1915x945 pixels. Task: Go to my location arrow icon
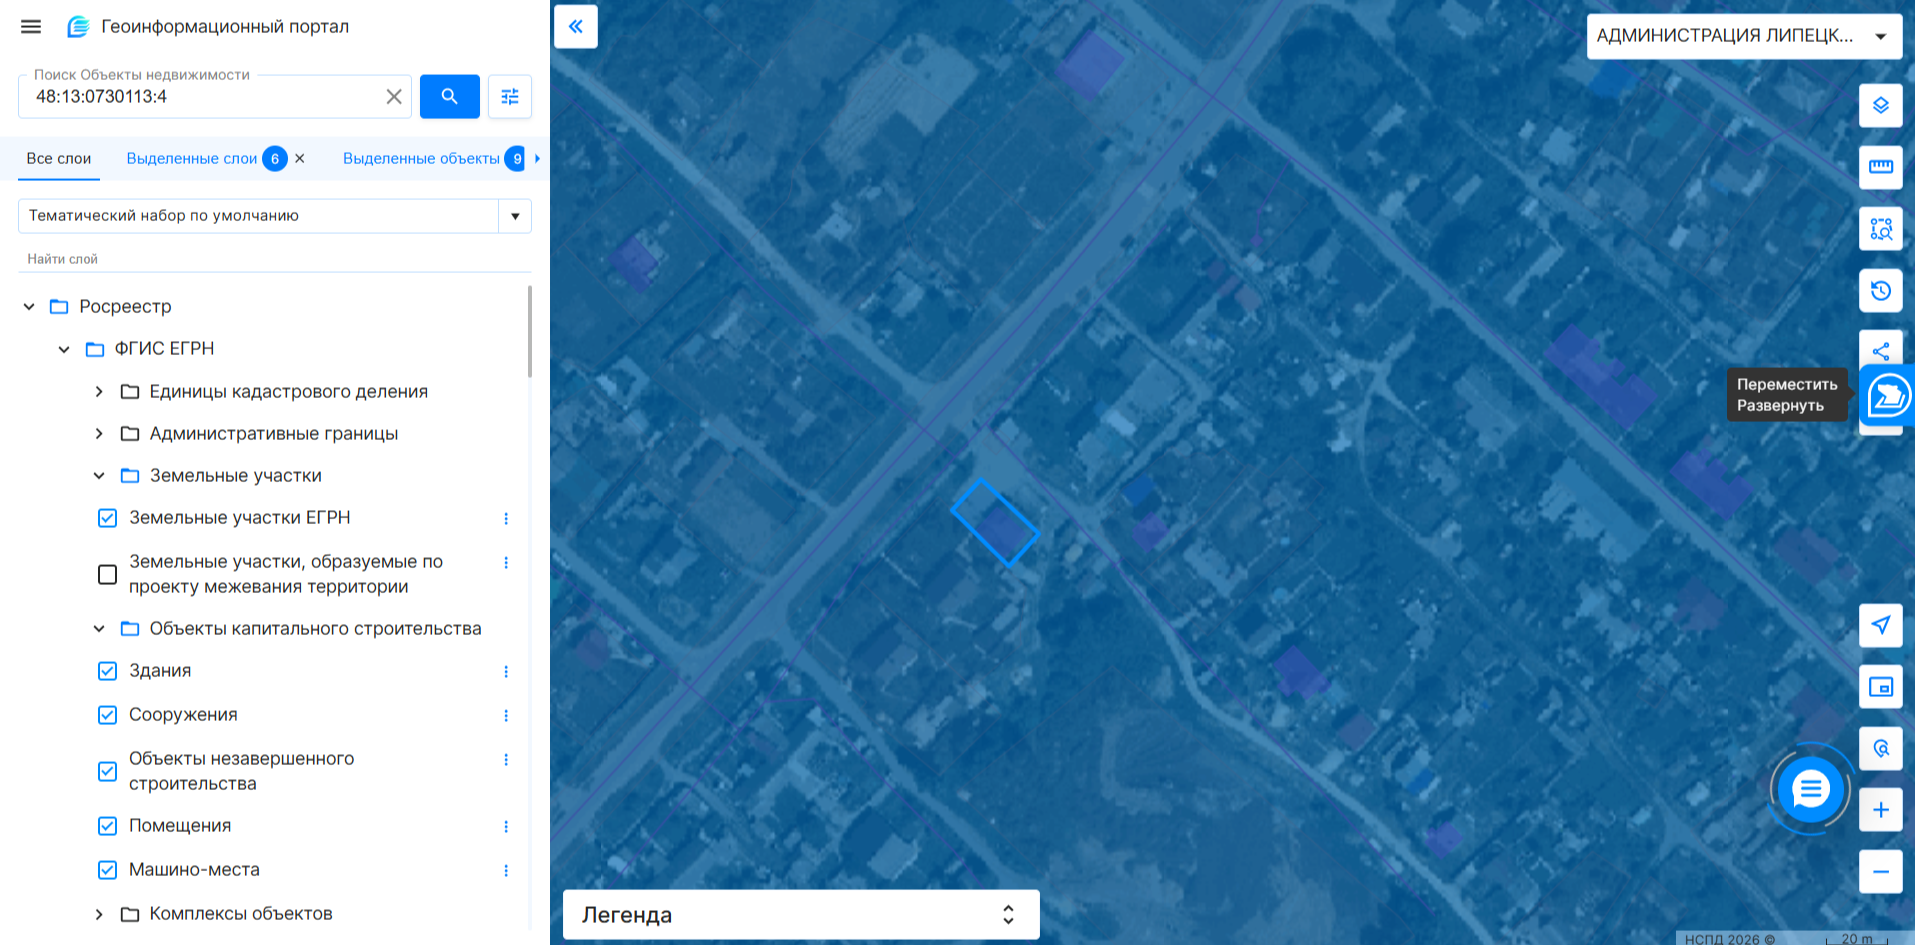click(x=1881, y=625)
